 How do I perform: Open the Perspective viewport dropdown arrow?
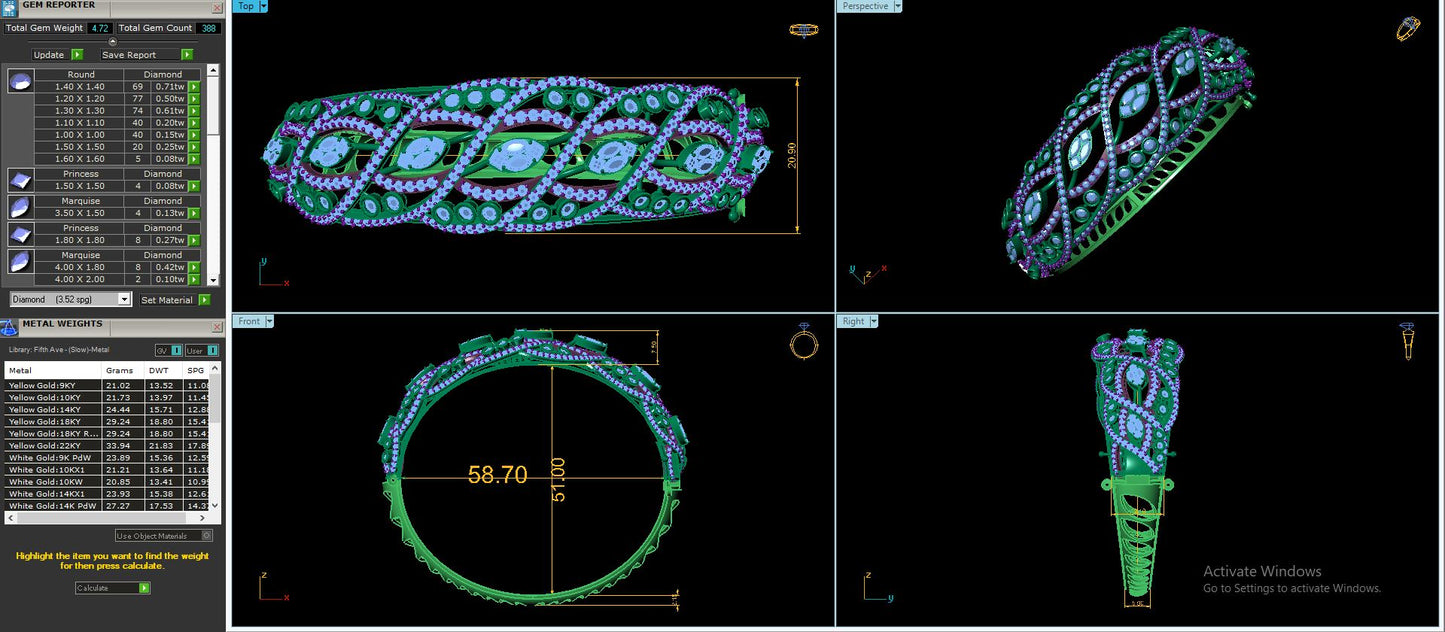[898, 6]
